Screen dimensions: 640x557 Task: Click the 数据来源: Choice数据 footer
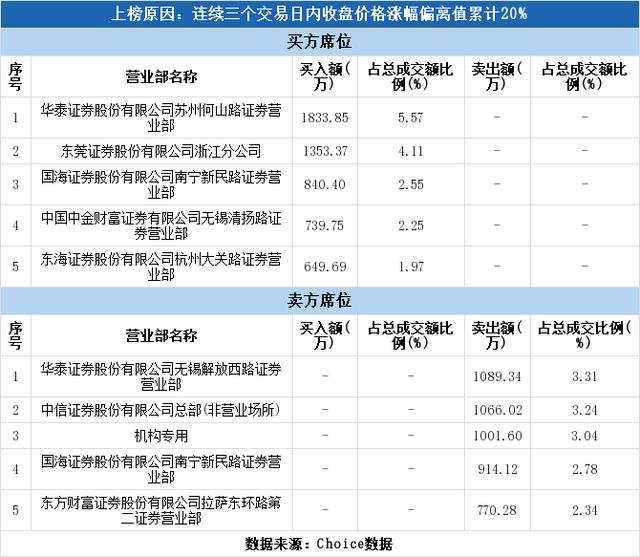pos(319,544)
